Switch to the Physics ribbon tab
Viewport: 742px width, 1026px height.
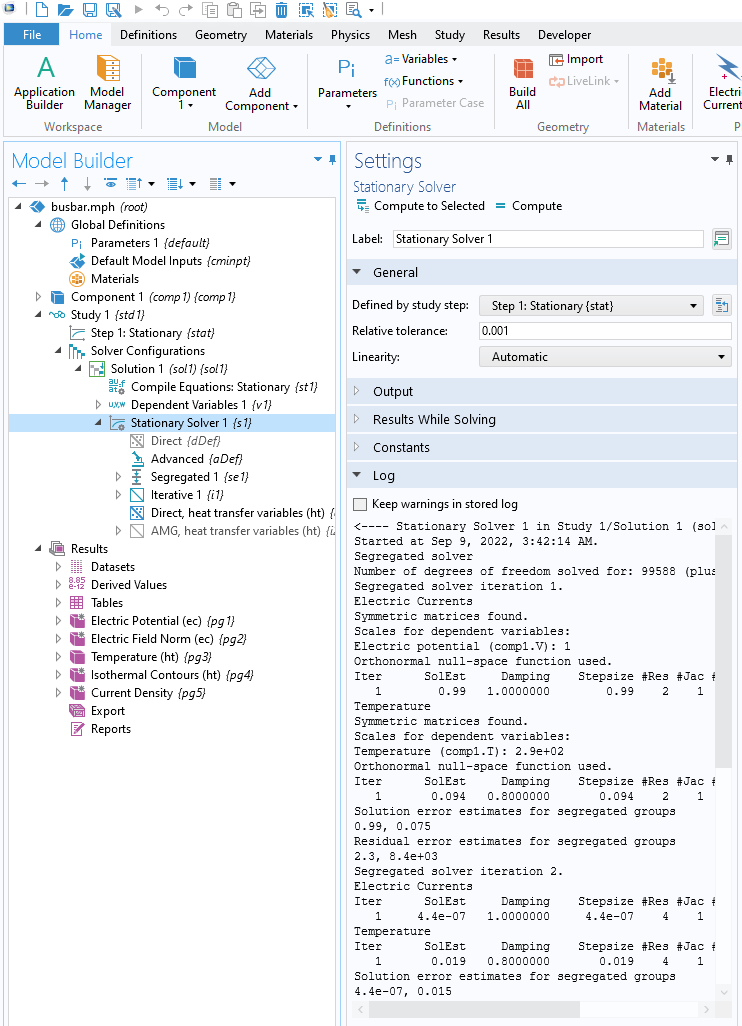click(x=350, y=35)
